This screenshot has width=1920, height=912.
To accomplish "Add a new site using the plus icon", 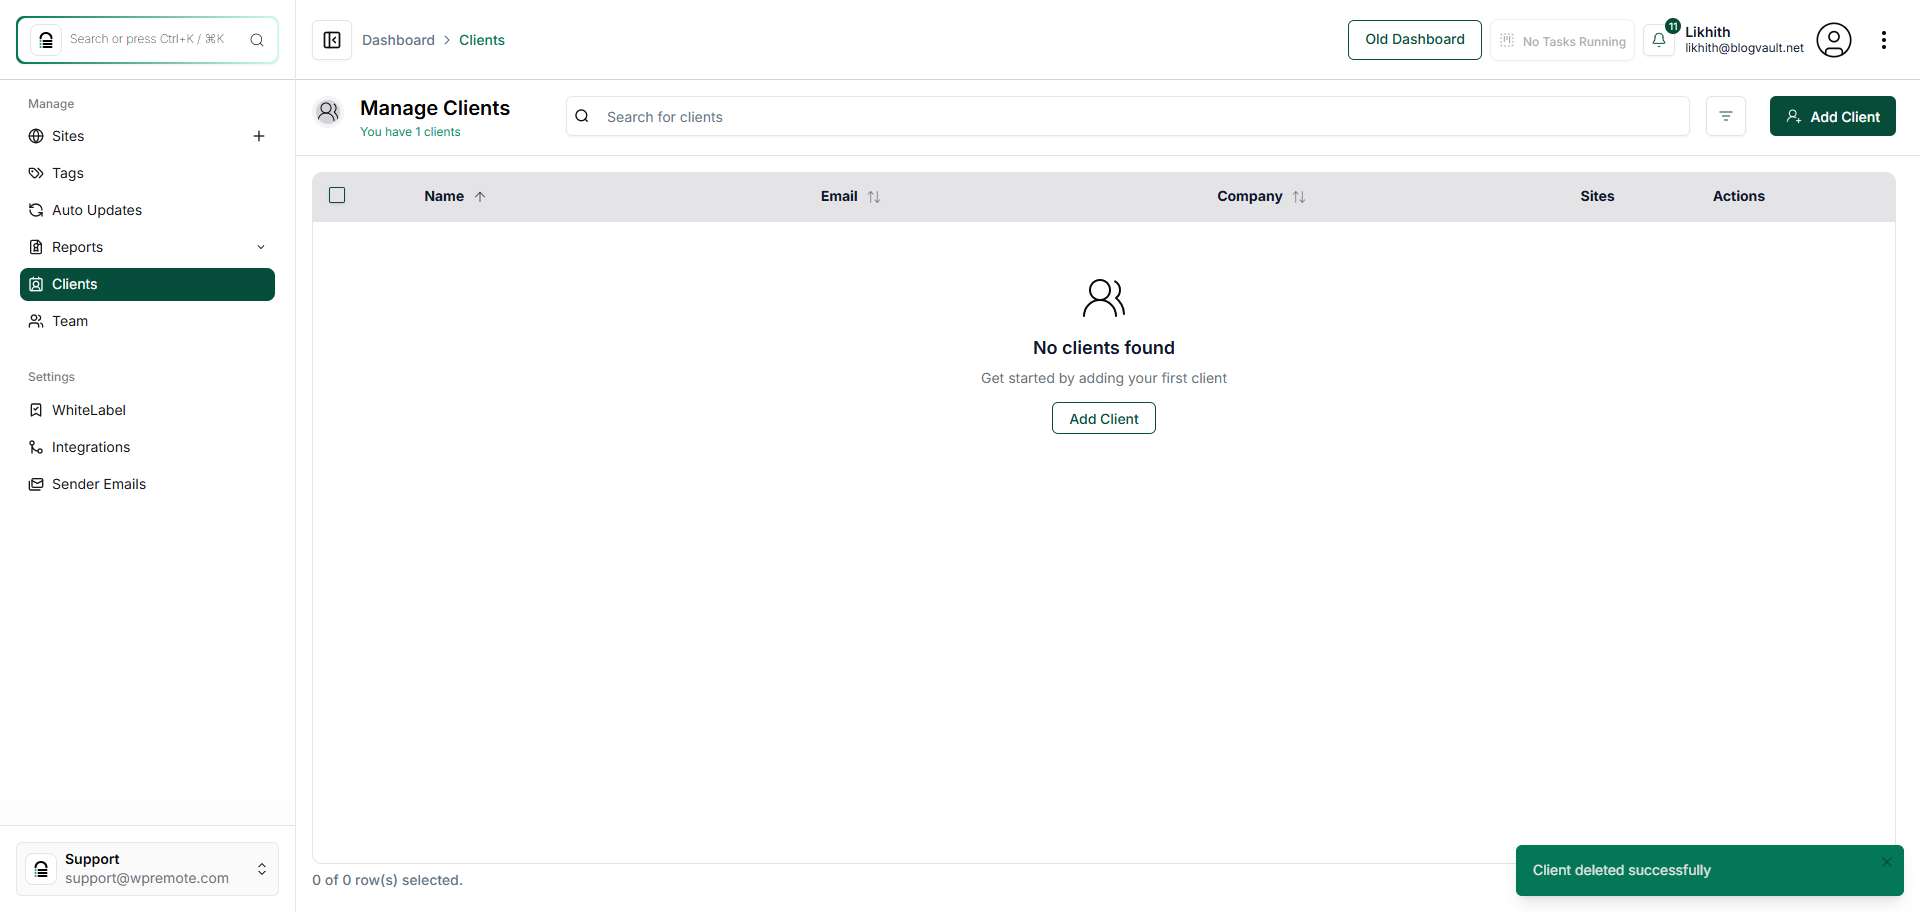I will coord(259,136).
